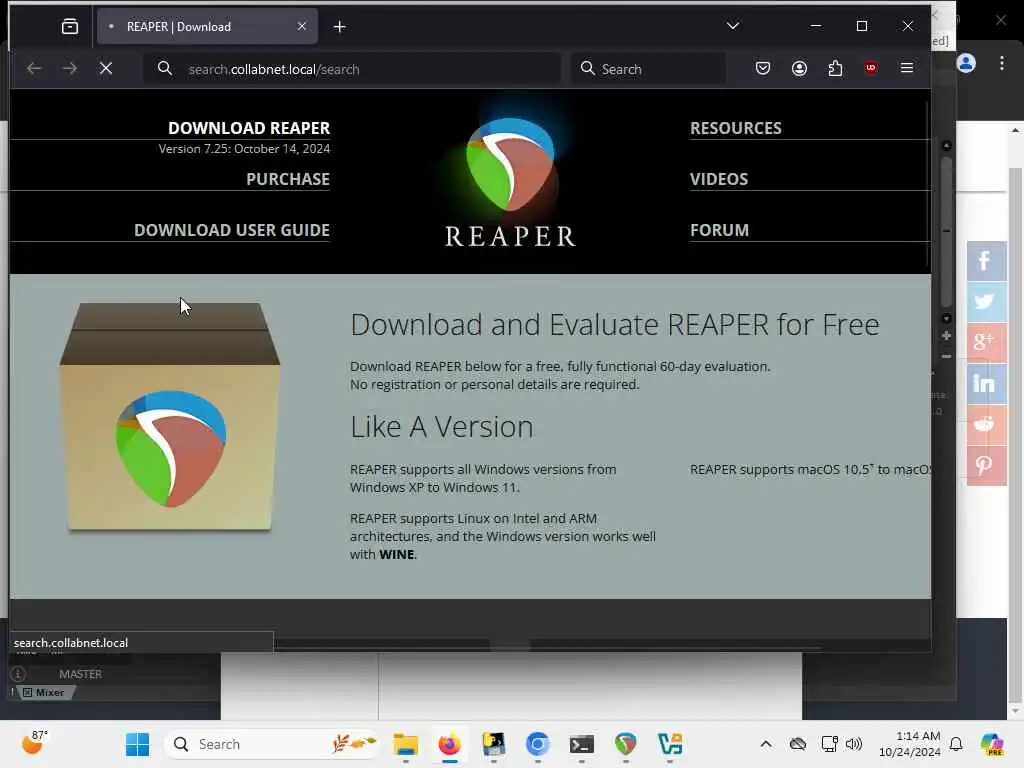The image size is (1024, 768).
Task: Open the clock showing 1:14 AM
Action: point(910,744)
